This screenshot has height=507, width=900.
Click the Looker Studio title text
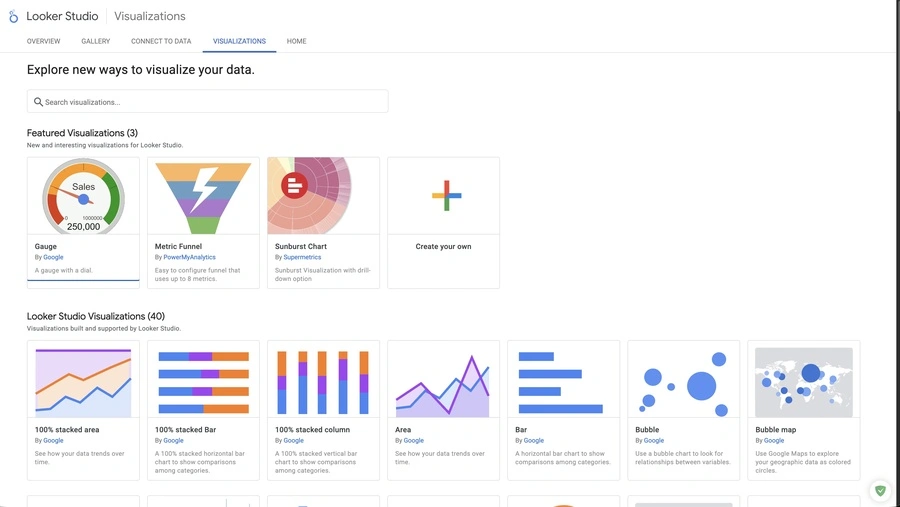point(62,16)
